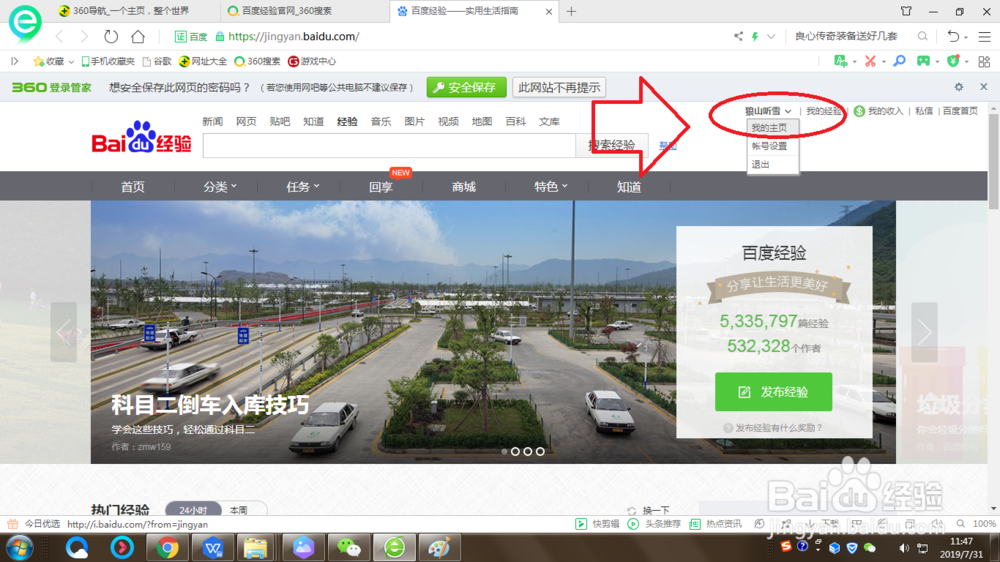1000x562 pixels.
Task: Click the Baidu experience search input field
Action: tap(389, 145)
